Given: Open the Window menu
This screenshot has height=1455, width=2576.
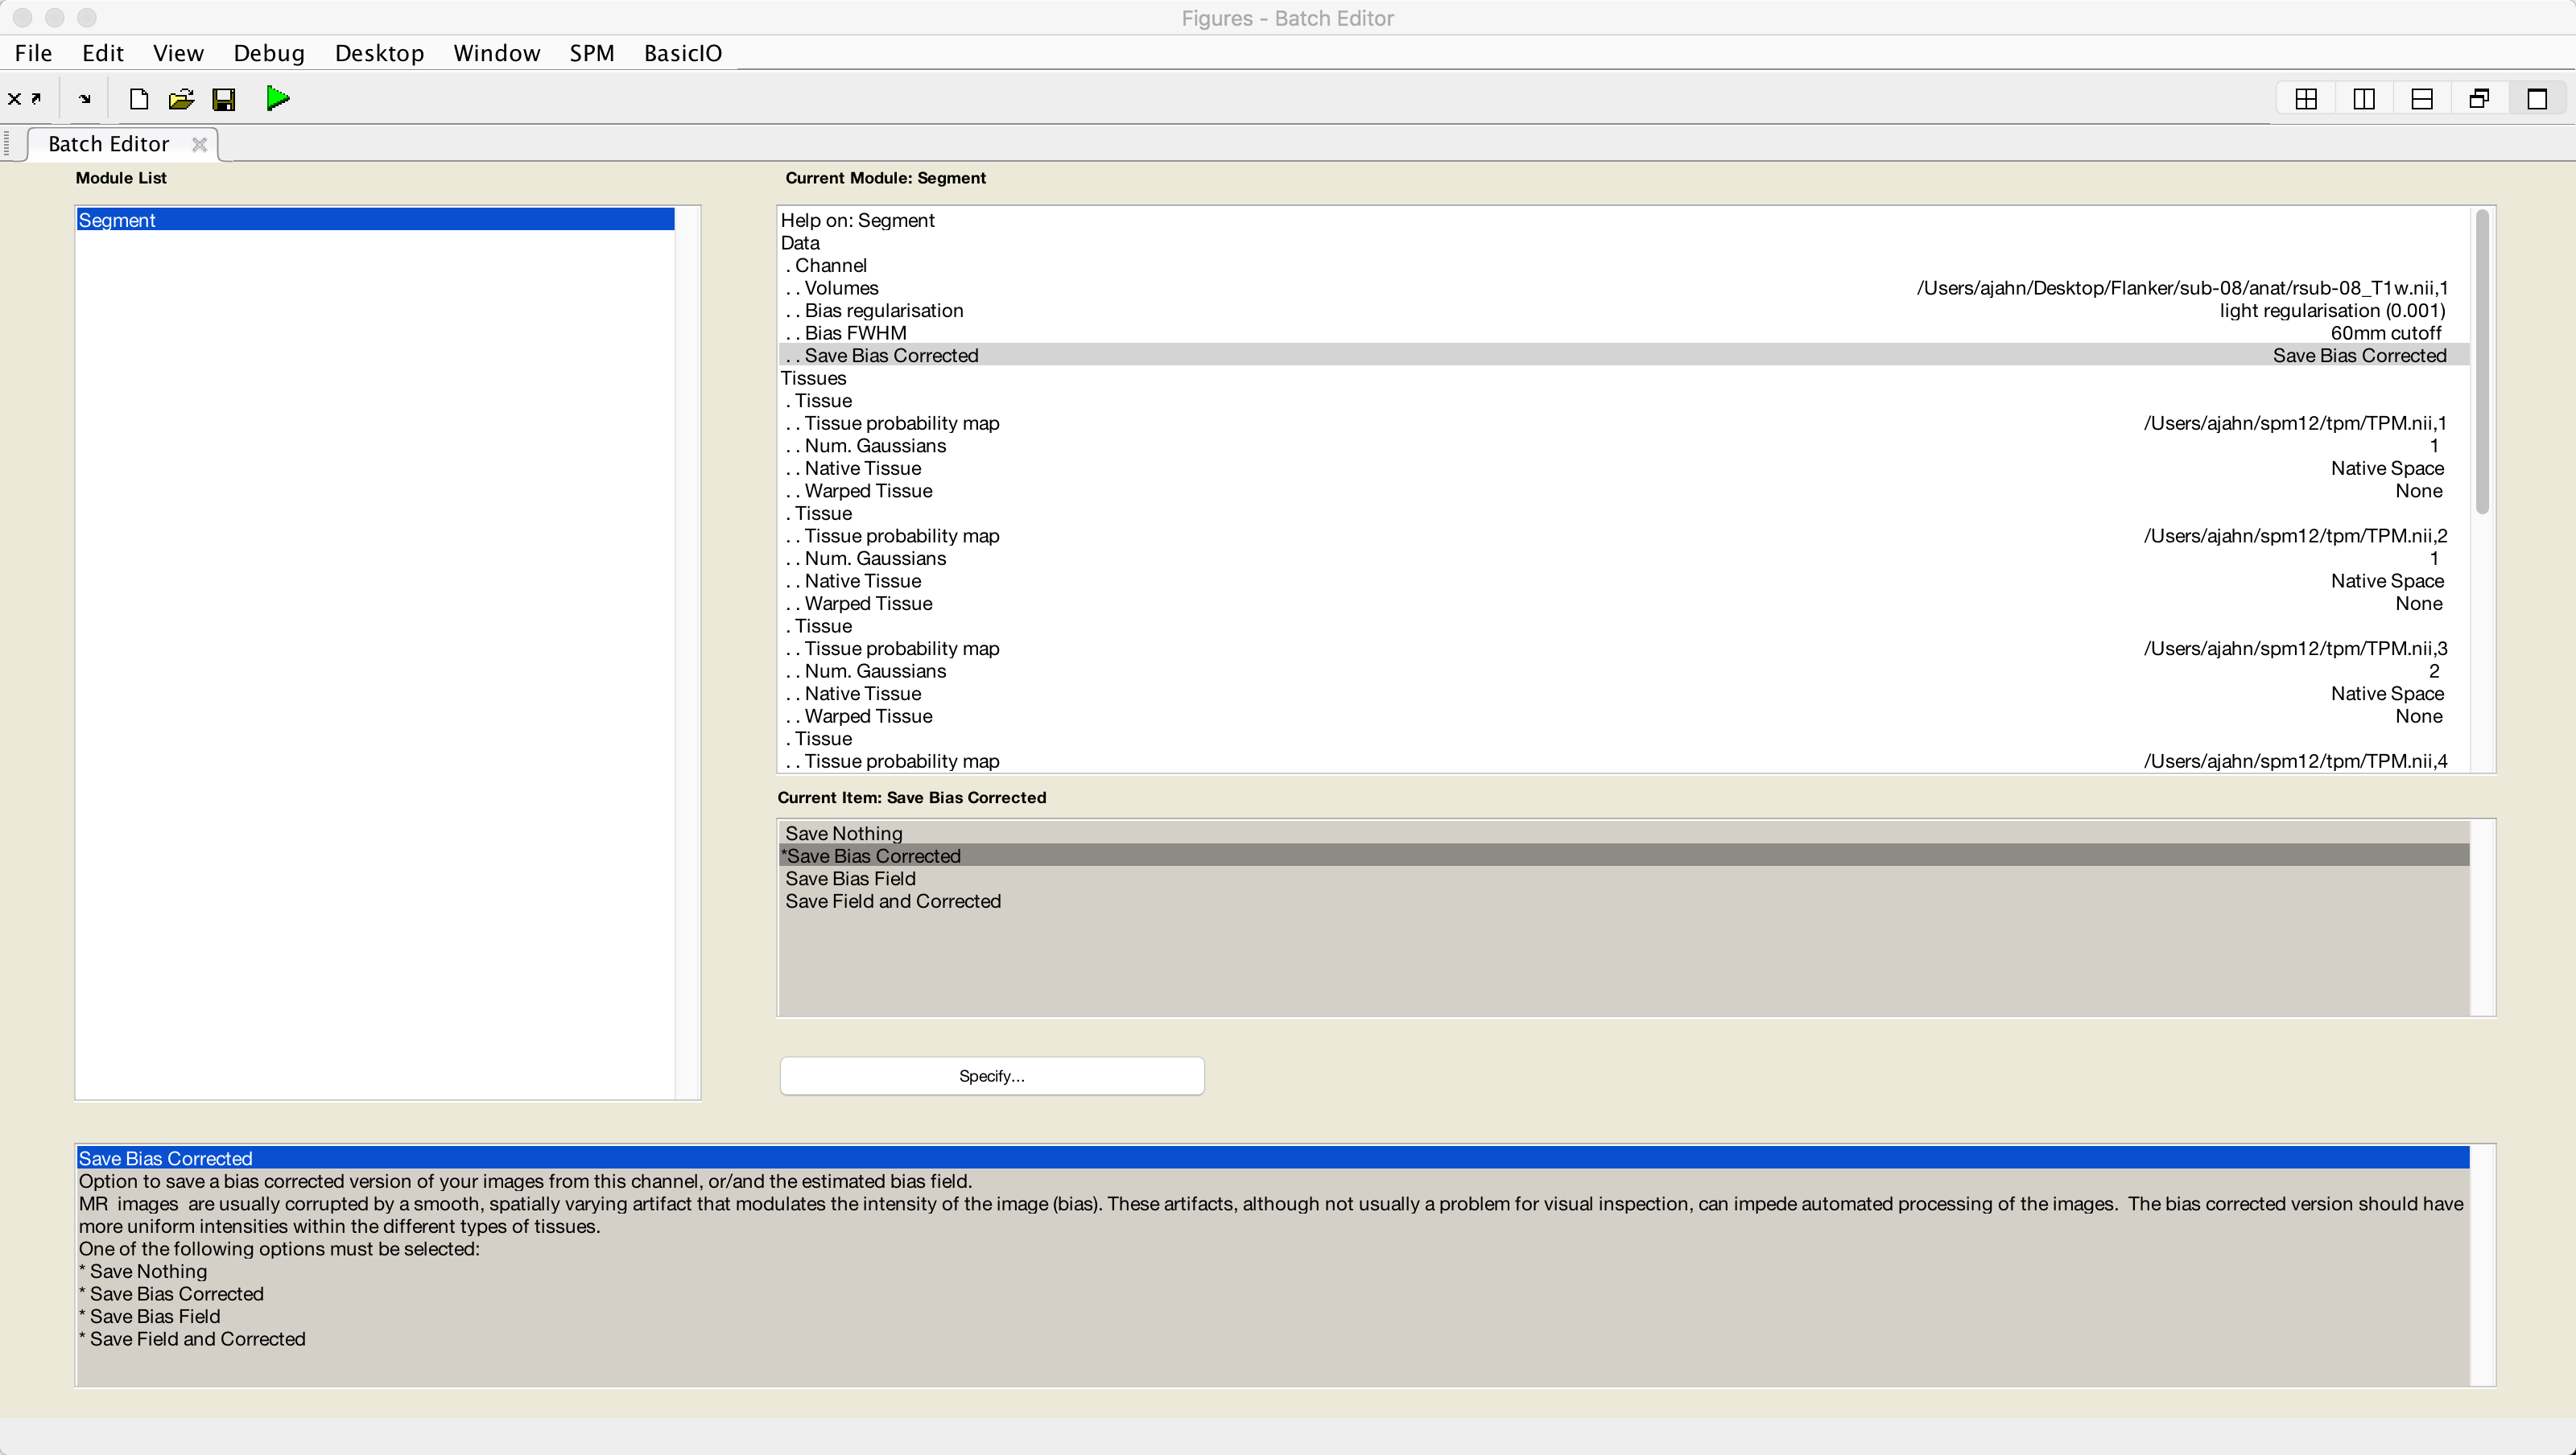Looking at the screenshot, I should 497,53.
